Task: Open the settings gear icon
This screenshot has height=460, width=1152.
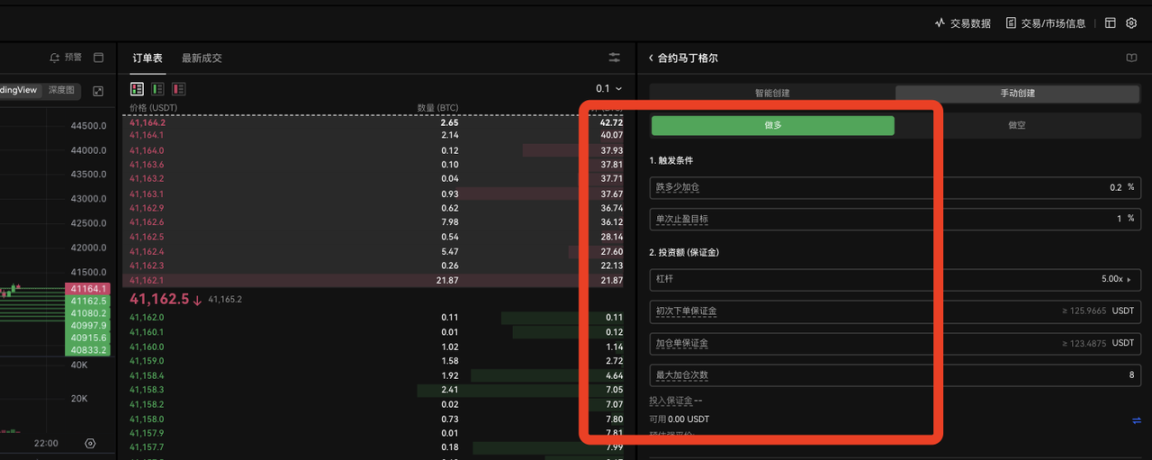Action: pos(1132,23)
